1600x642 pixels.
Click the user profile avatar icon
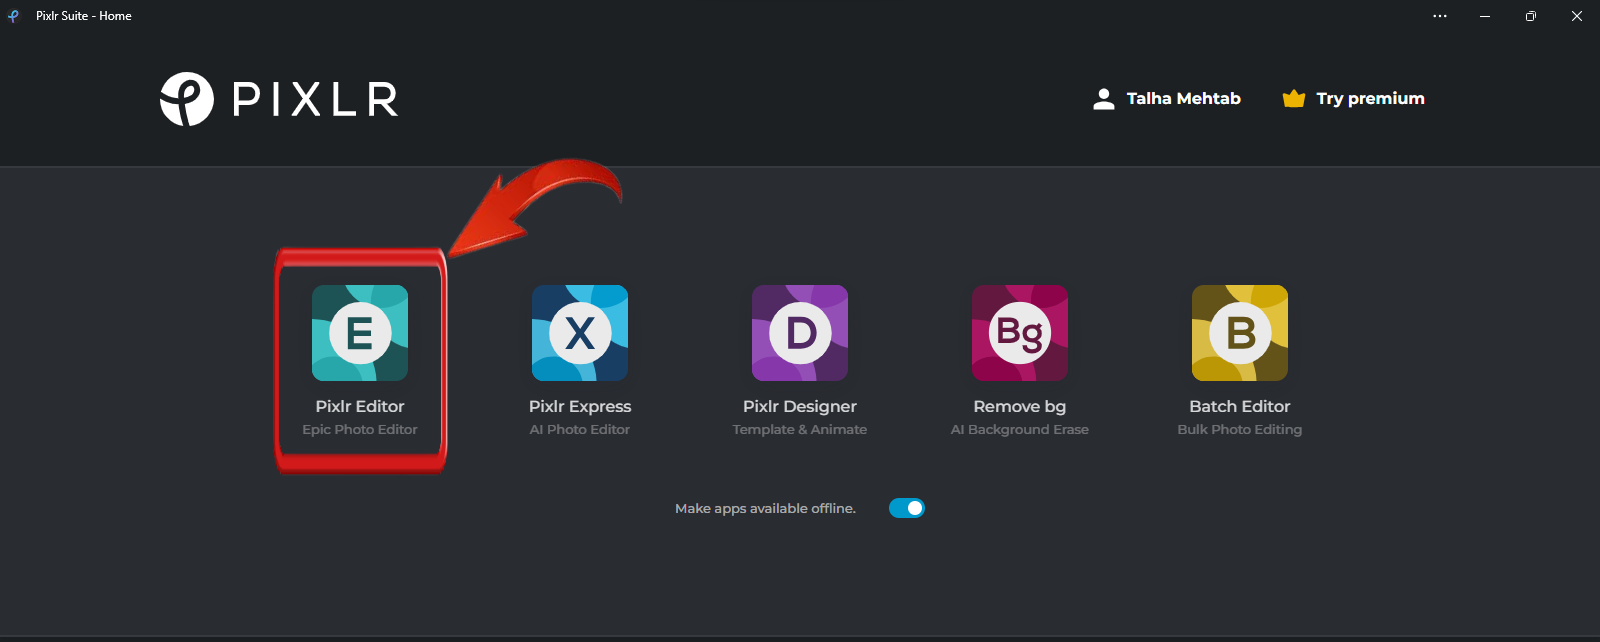1104,99
